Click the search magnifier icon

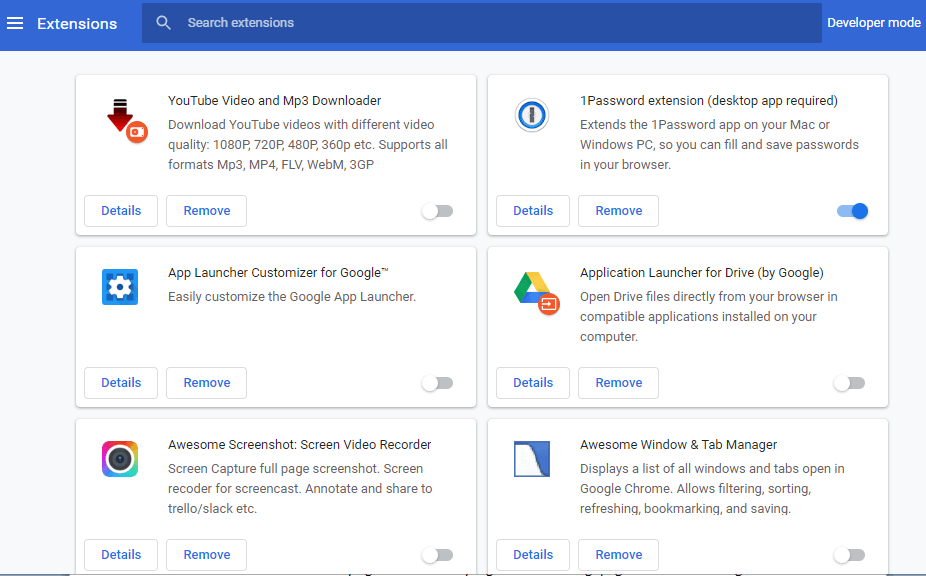(164, 23)
